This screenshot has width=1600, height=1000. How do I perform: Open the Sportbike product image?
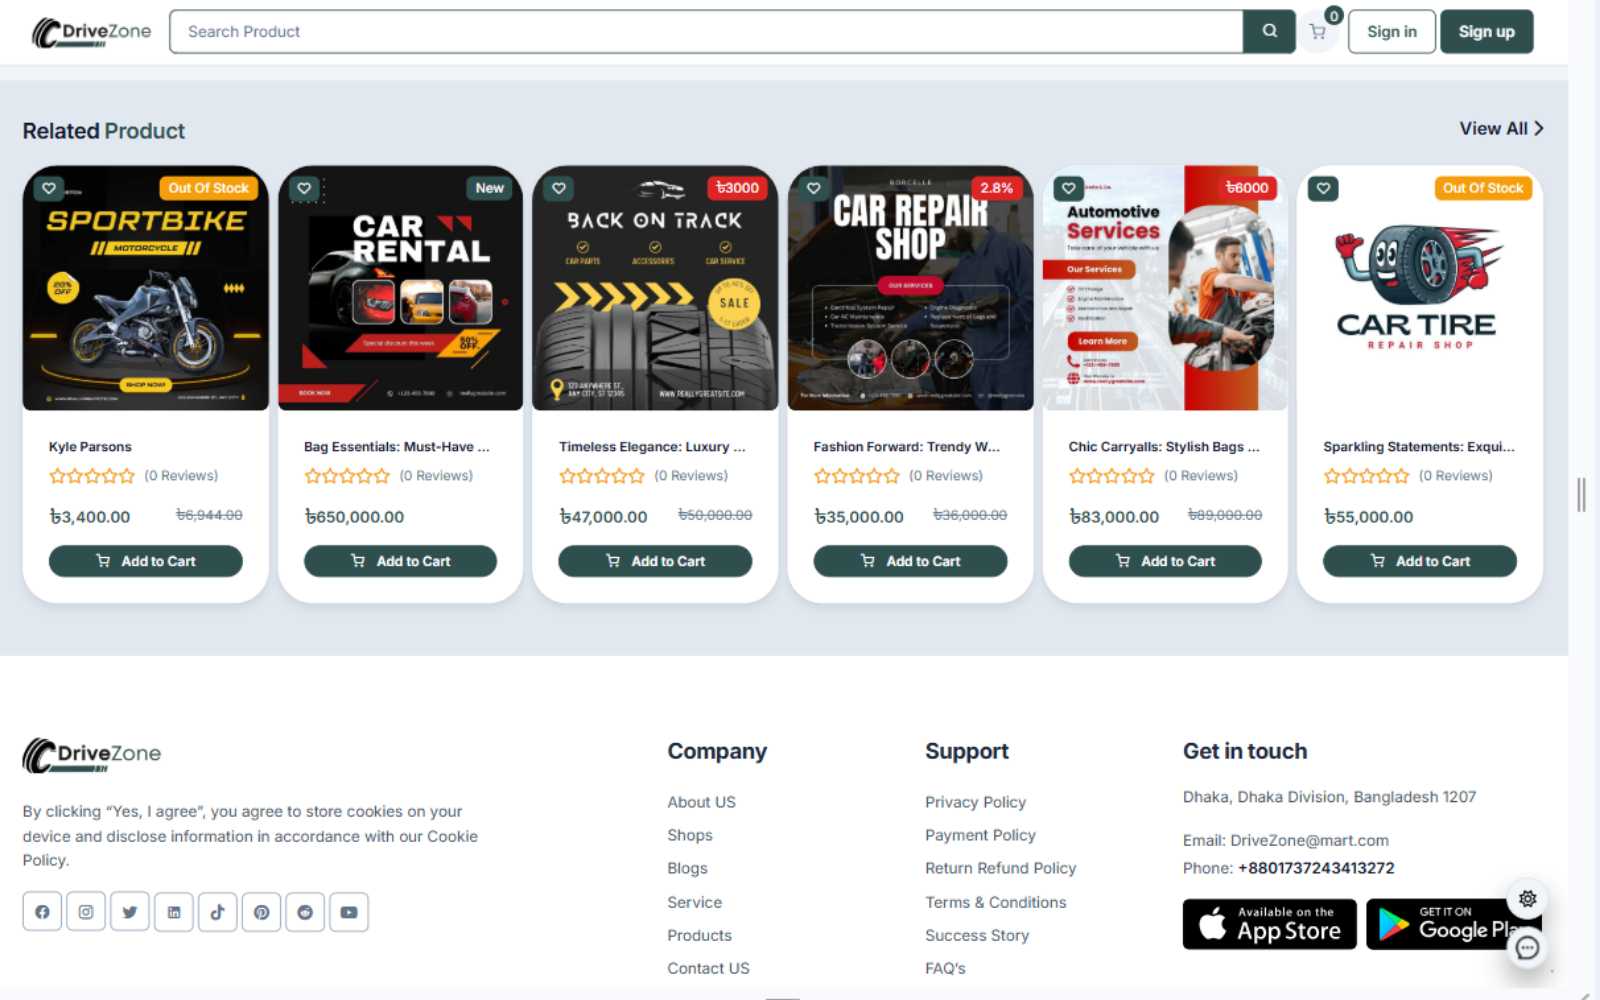point(146,288)
